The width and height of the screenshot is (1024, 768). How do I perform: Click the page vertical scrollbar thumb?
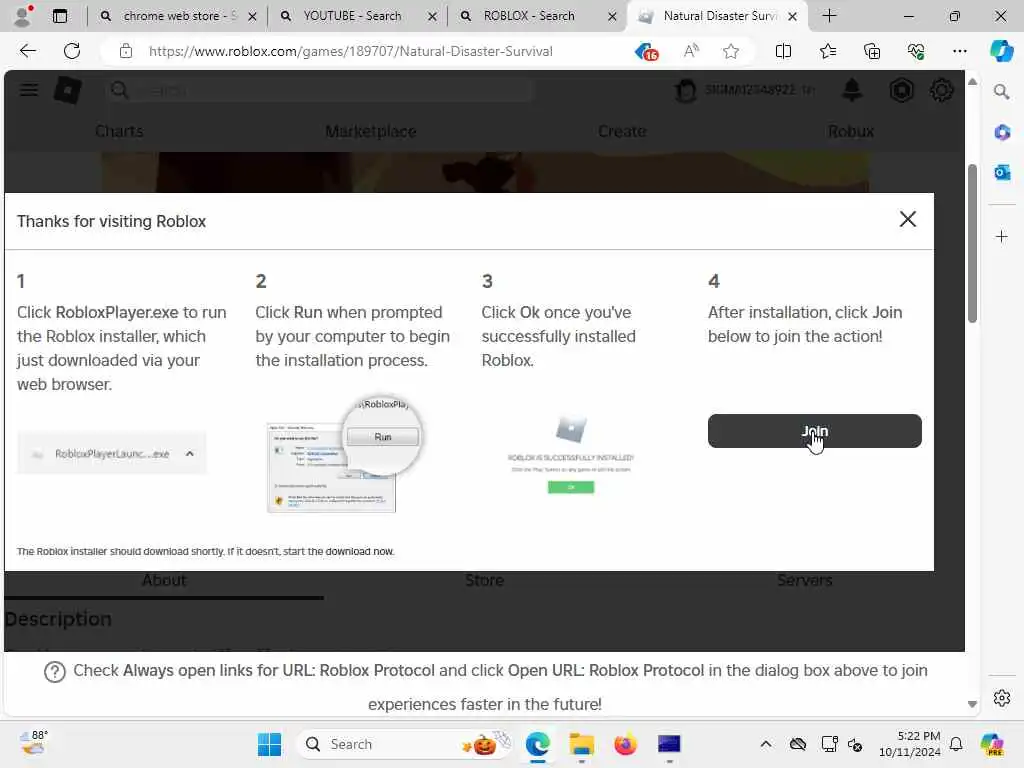[x=972, y=244]
